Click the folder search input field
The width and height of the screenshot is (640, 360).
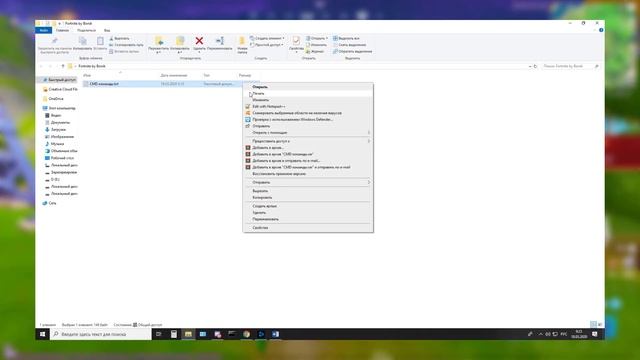[570, 66]
